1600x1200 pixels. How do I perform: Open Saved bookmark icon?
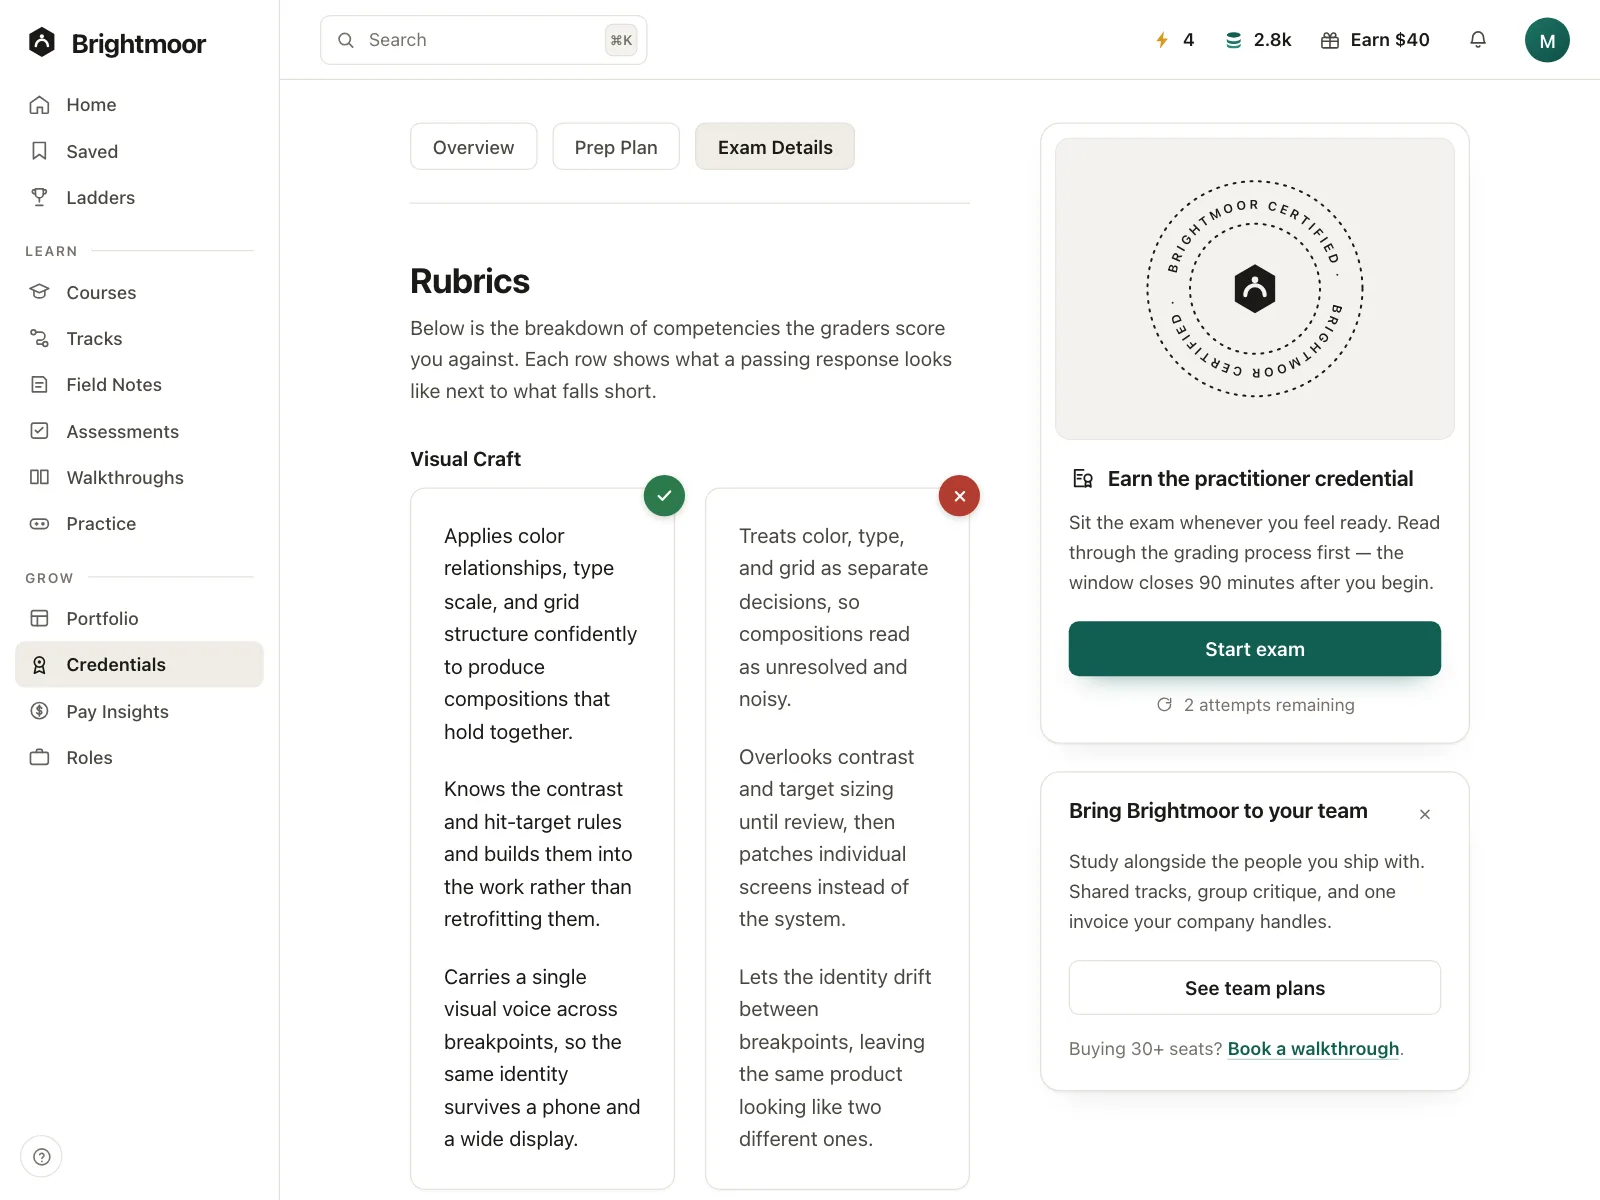pyautogui.click(x=40, y=151)
